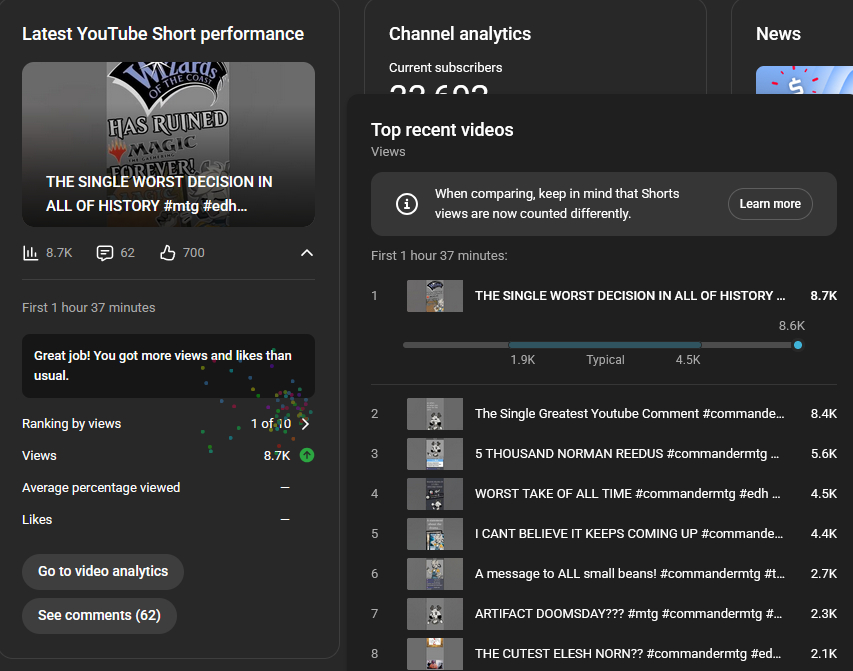Click the comments speech bubble icon
Image resolution: width=853 pixels, height=671 pixels.
pyautogui.click(x=105, y=253)
